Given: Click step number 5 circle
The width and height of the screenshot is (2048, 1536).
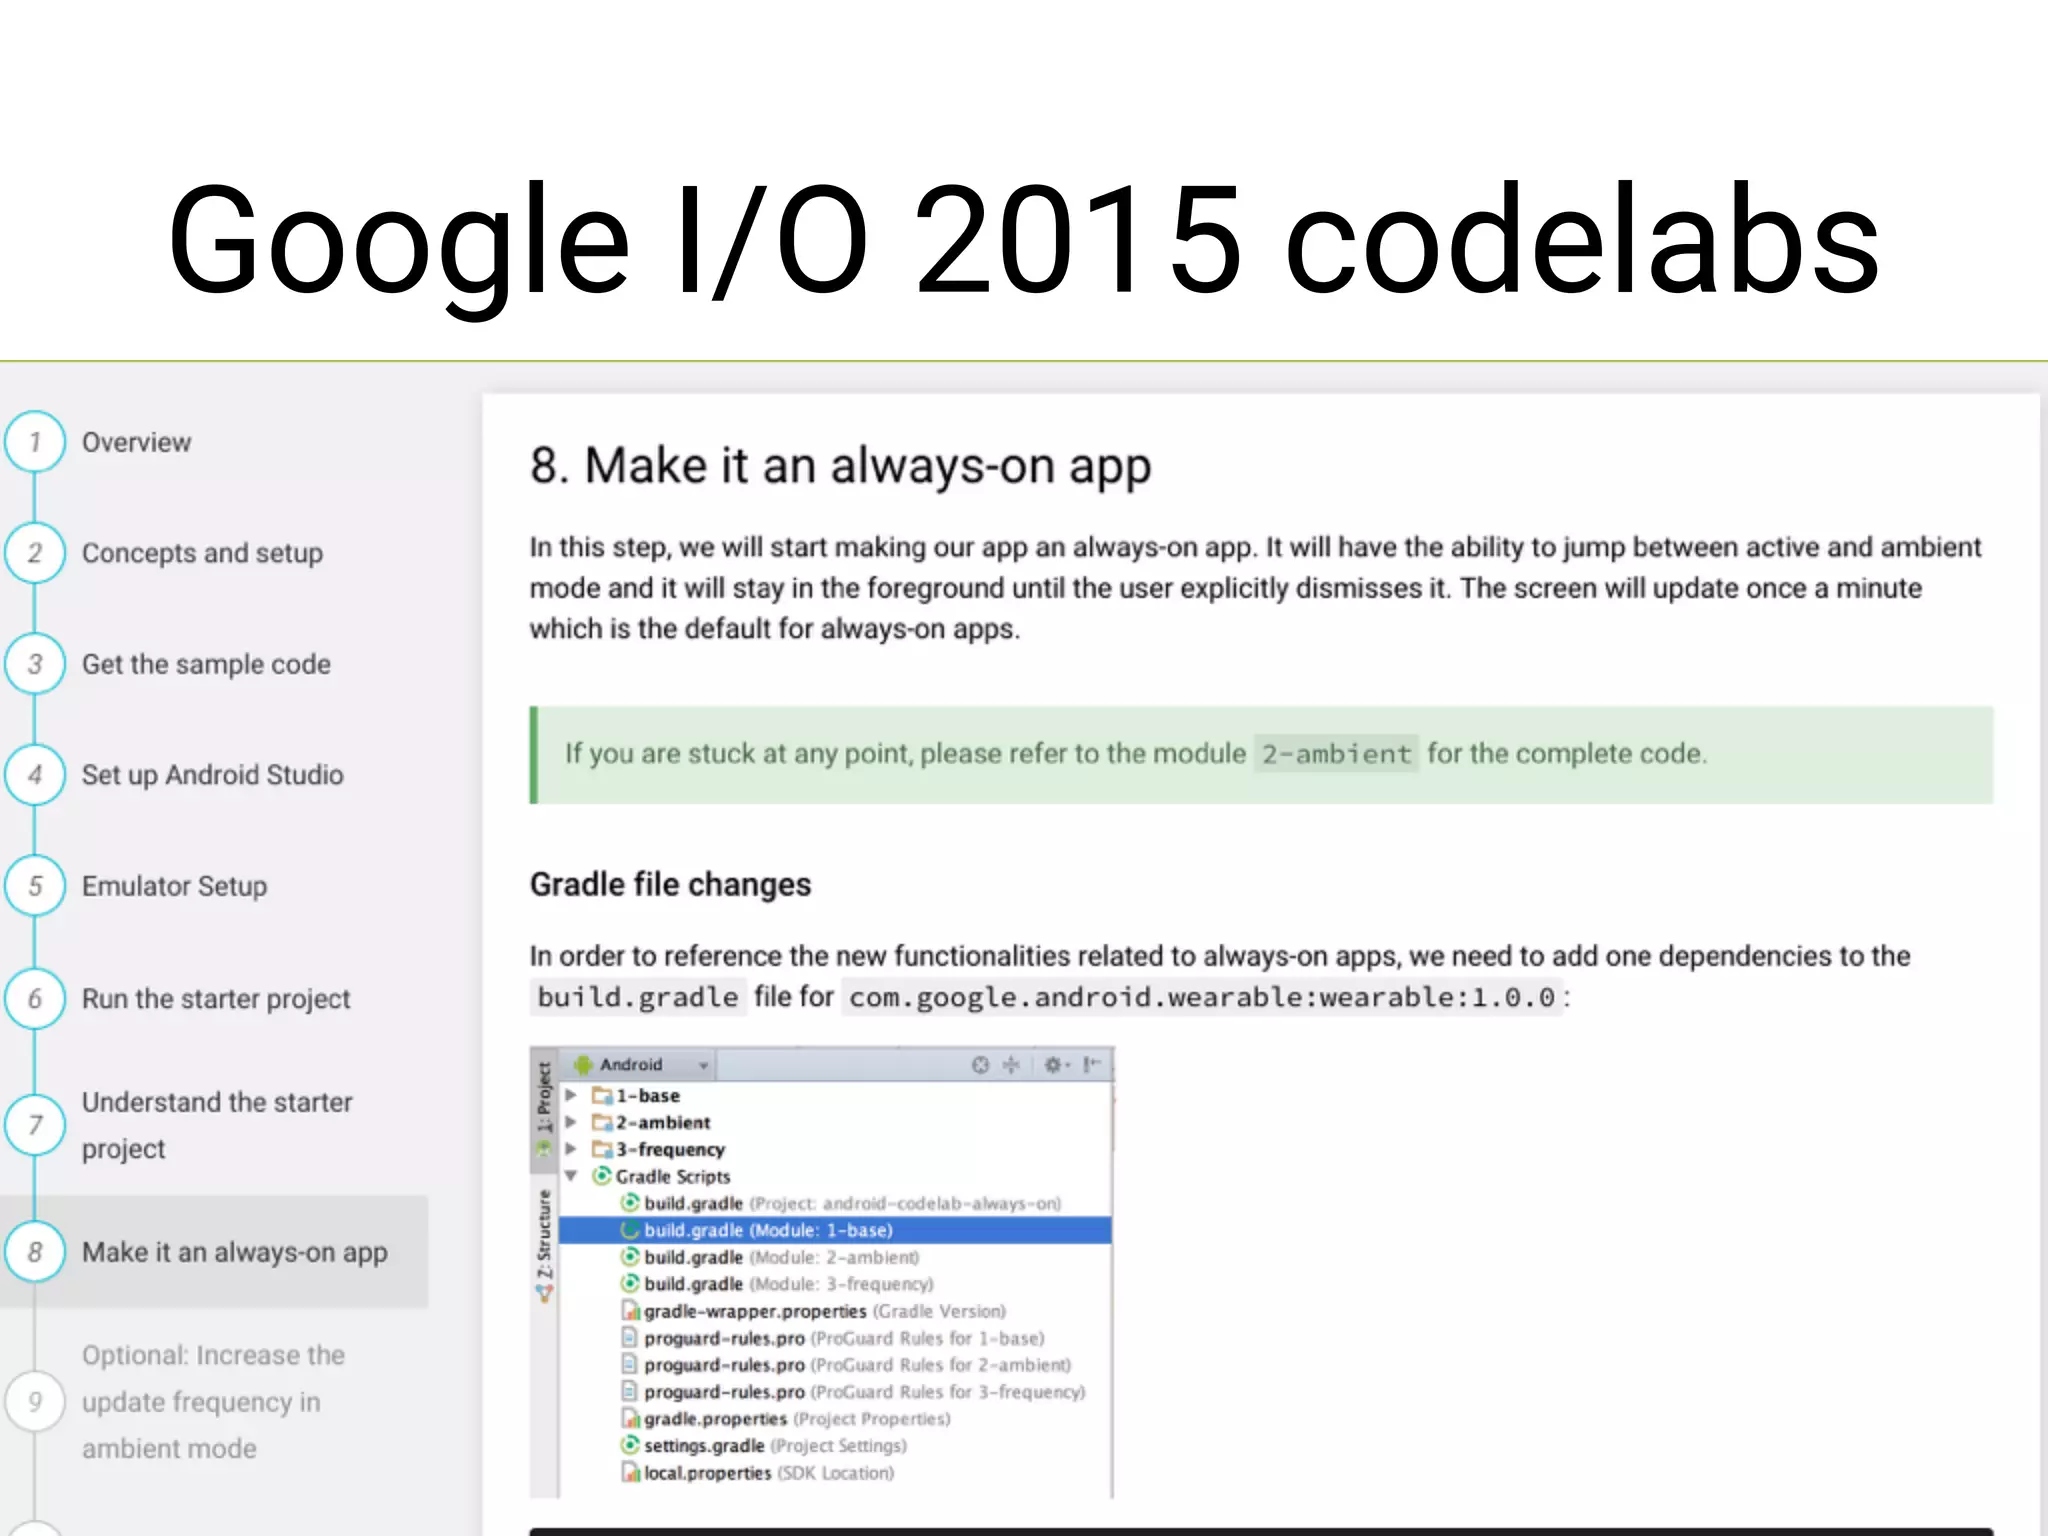Looking at the screenshot, I should click(x=35, y=885).
